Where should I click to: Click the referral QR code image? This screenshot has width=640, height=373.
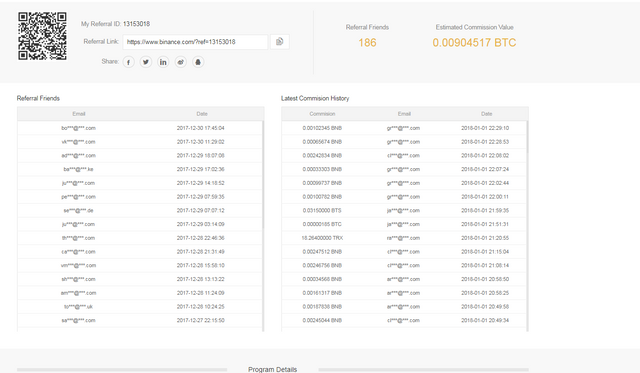[x=42, y=36]
